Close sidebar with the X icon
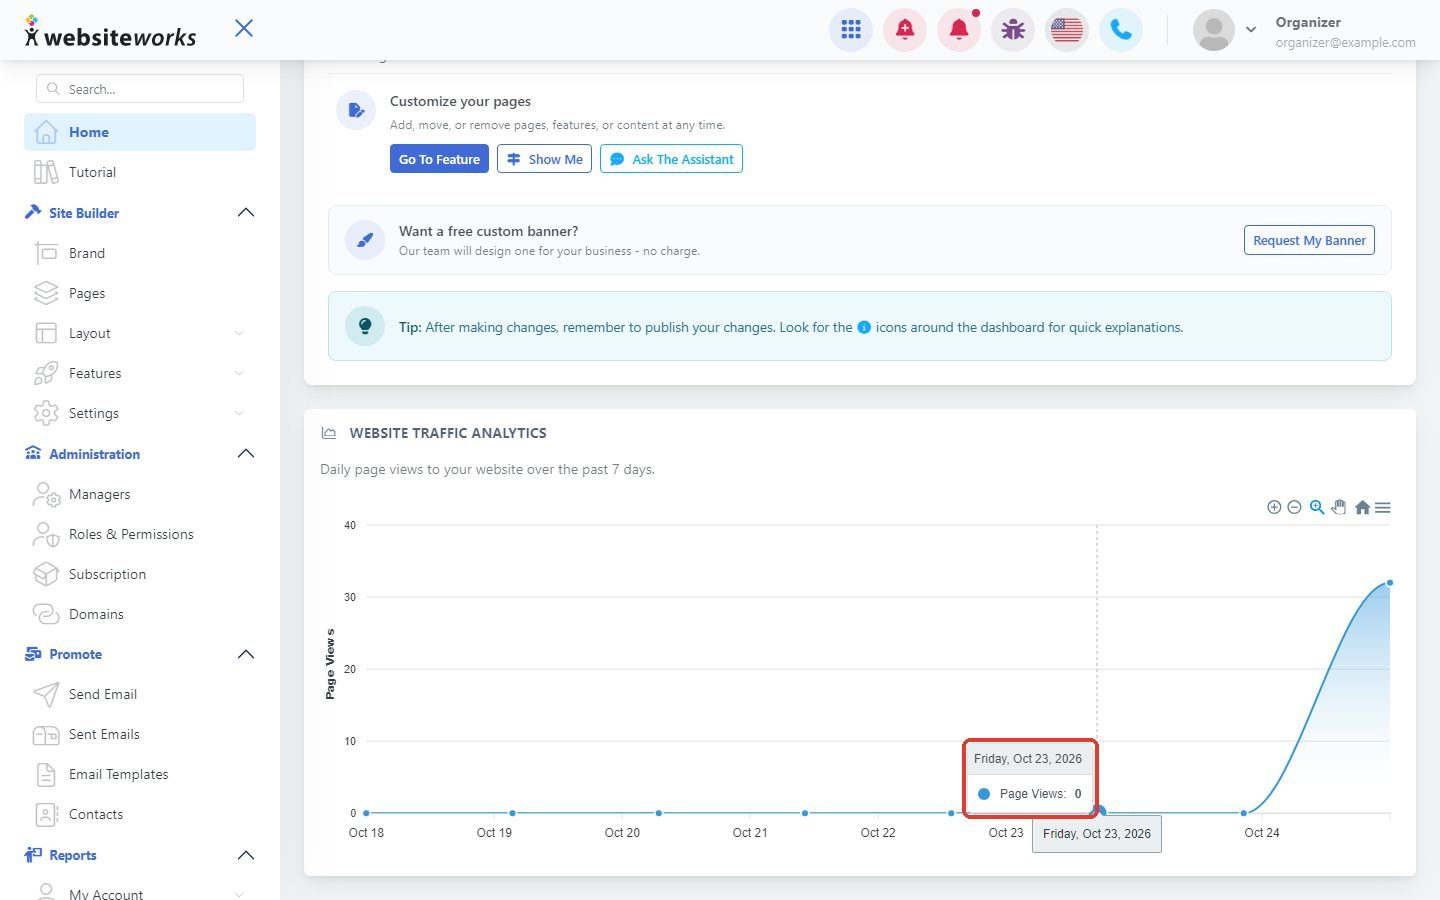 tap(244, 28)
